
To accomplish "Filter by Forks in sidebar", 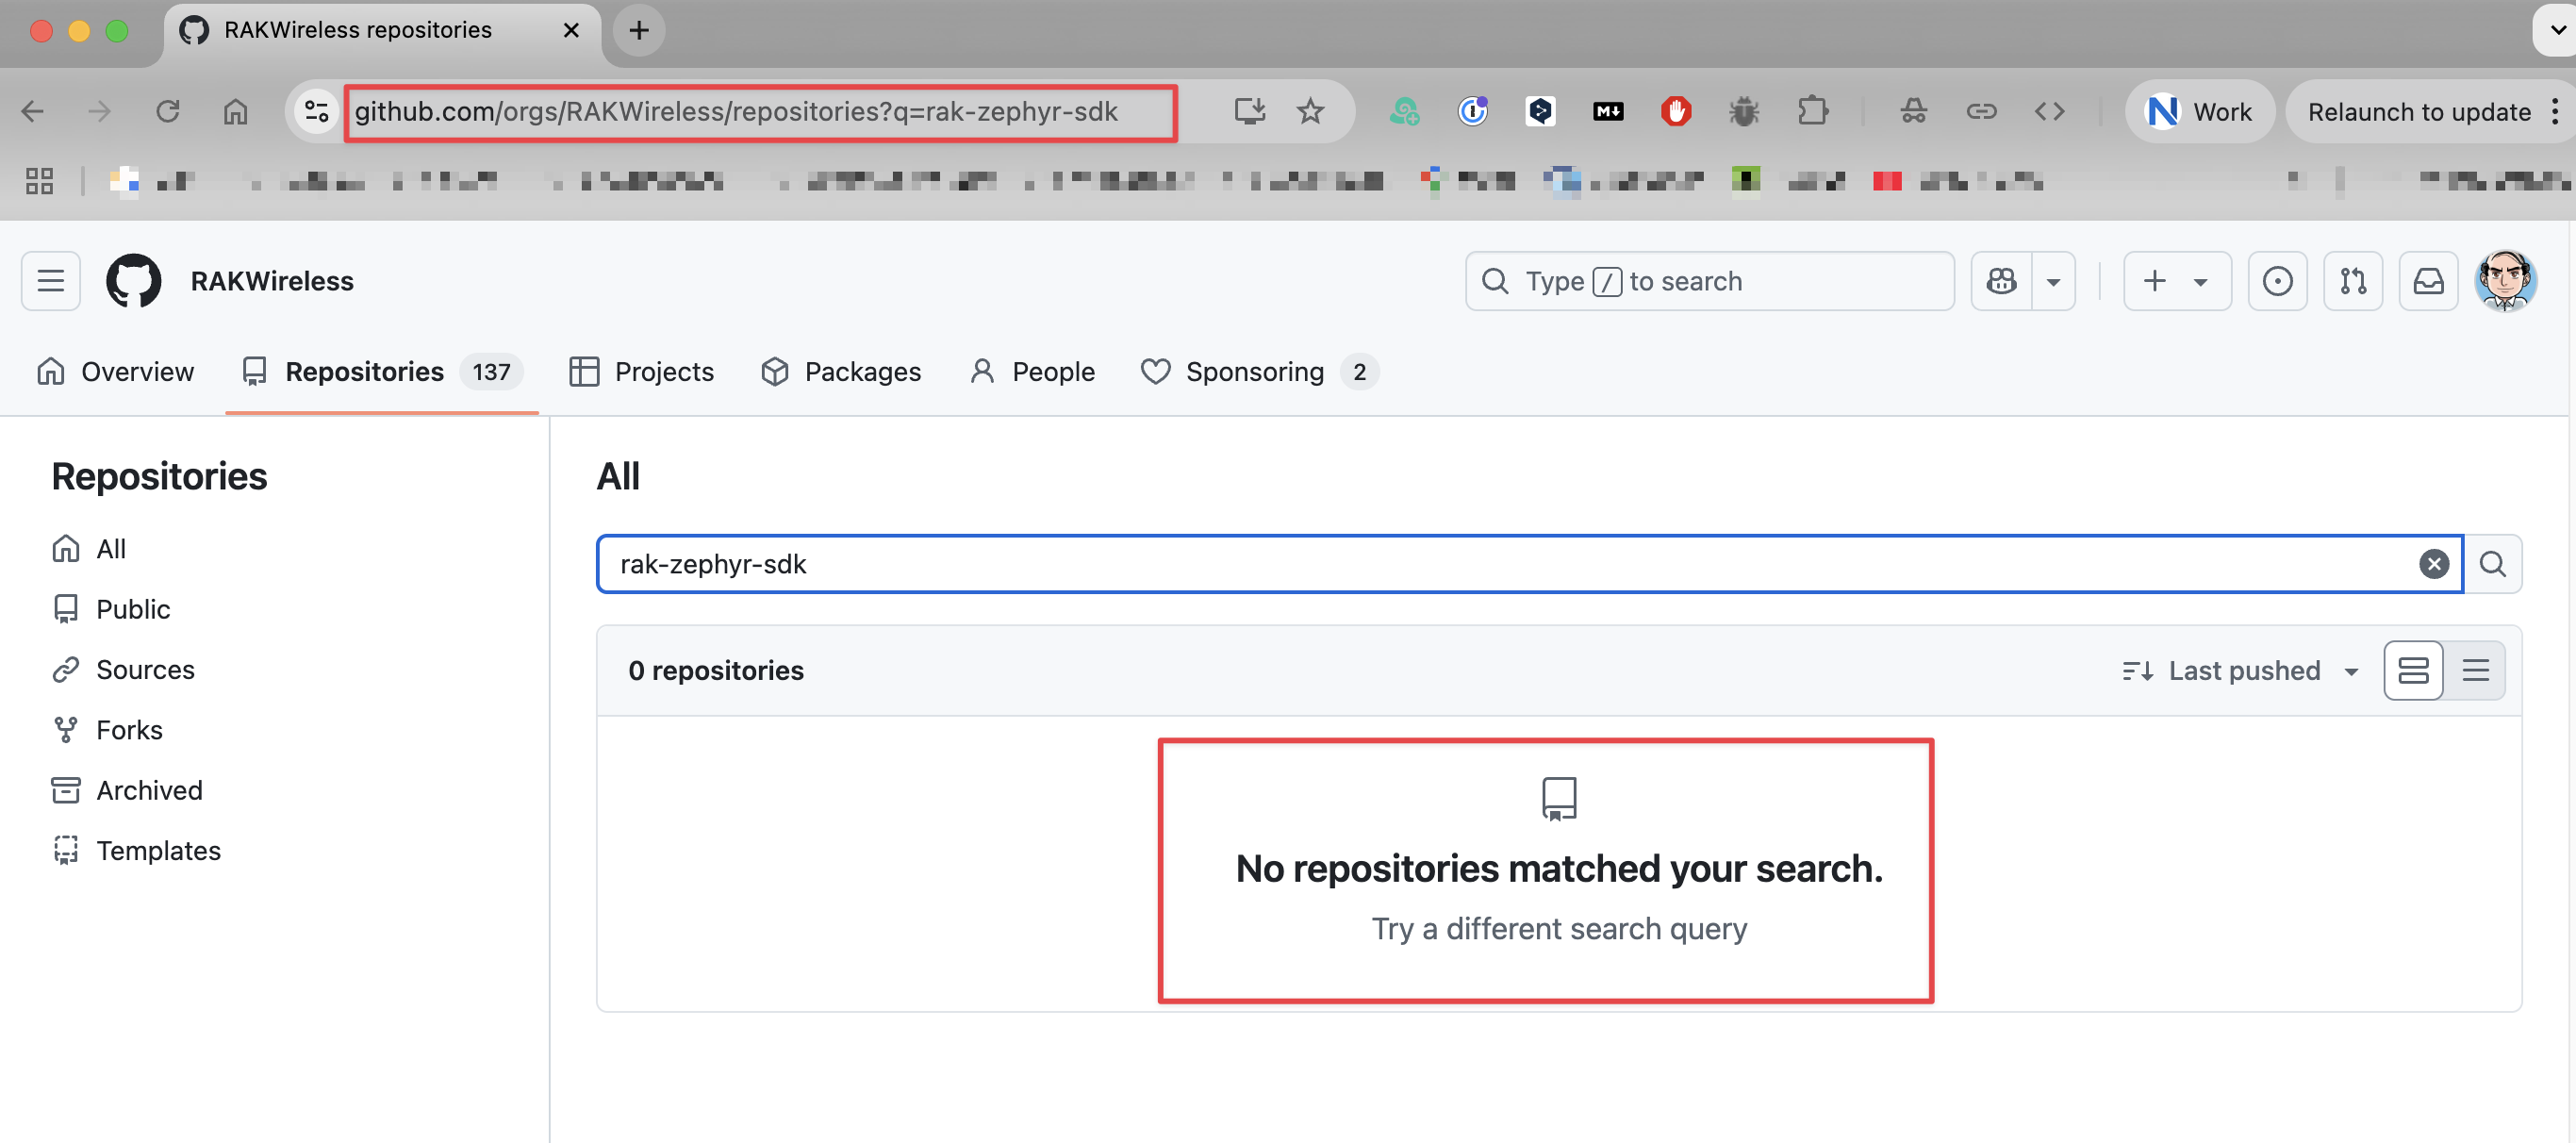I will pos(129,730).
